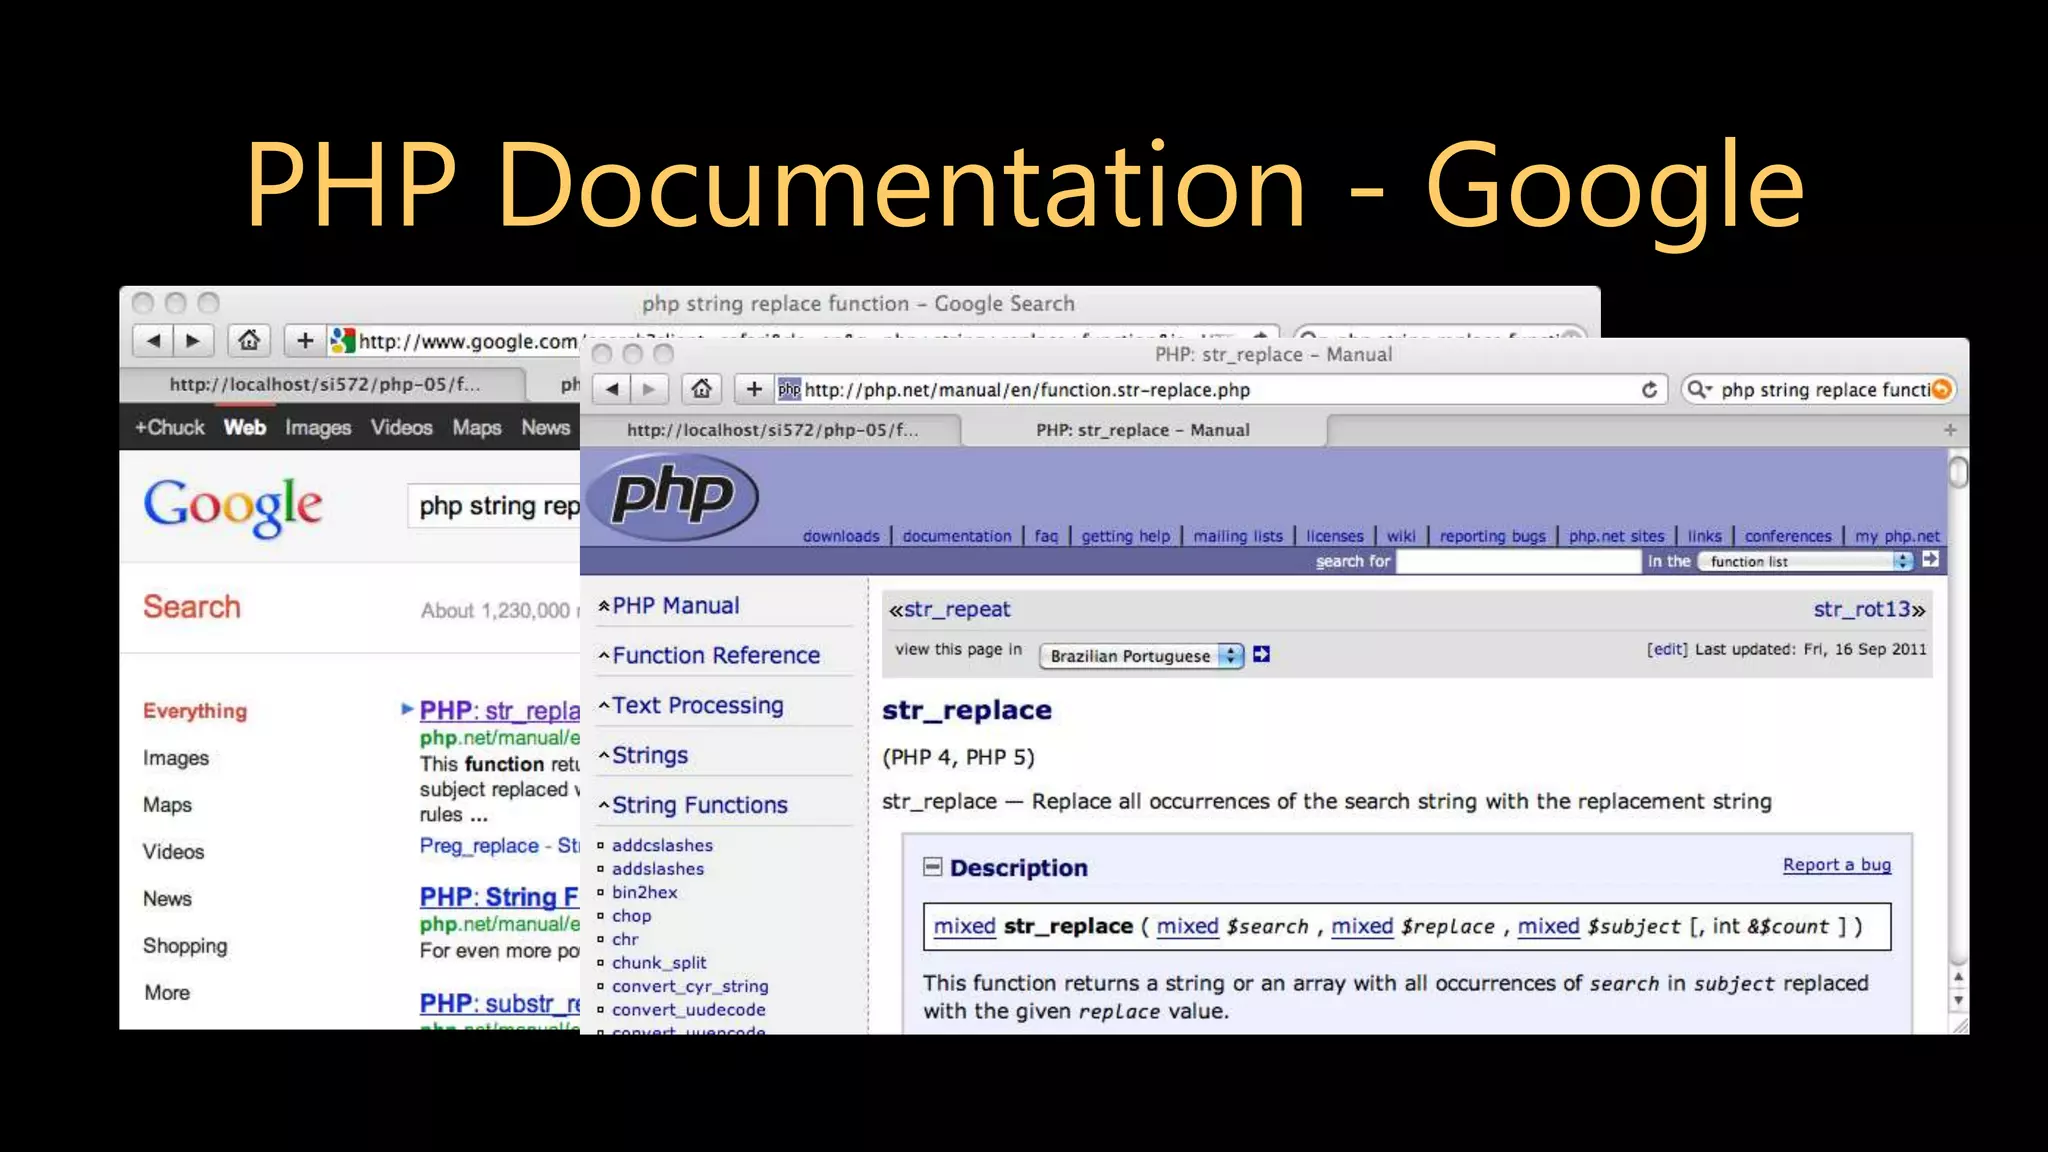Open Text Processing in the sidebar
Screen dimensions: 2048x1152
pyautogui.click(x=697, y=706)
